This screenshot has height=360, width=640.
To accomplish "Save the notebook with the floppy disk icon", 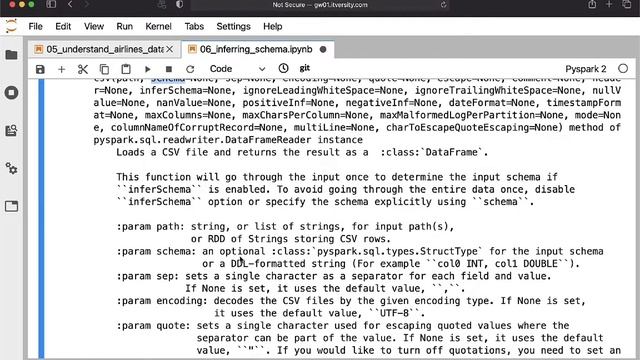I will click(40, 69).
